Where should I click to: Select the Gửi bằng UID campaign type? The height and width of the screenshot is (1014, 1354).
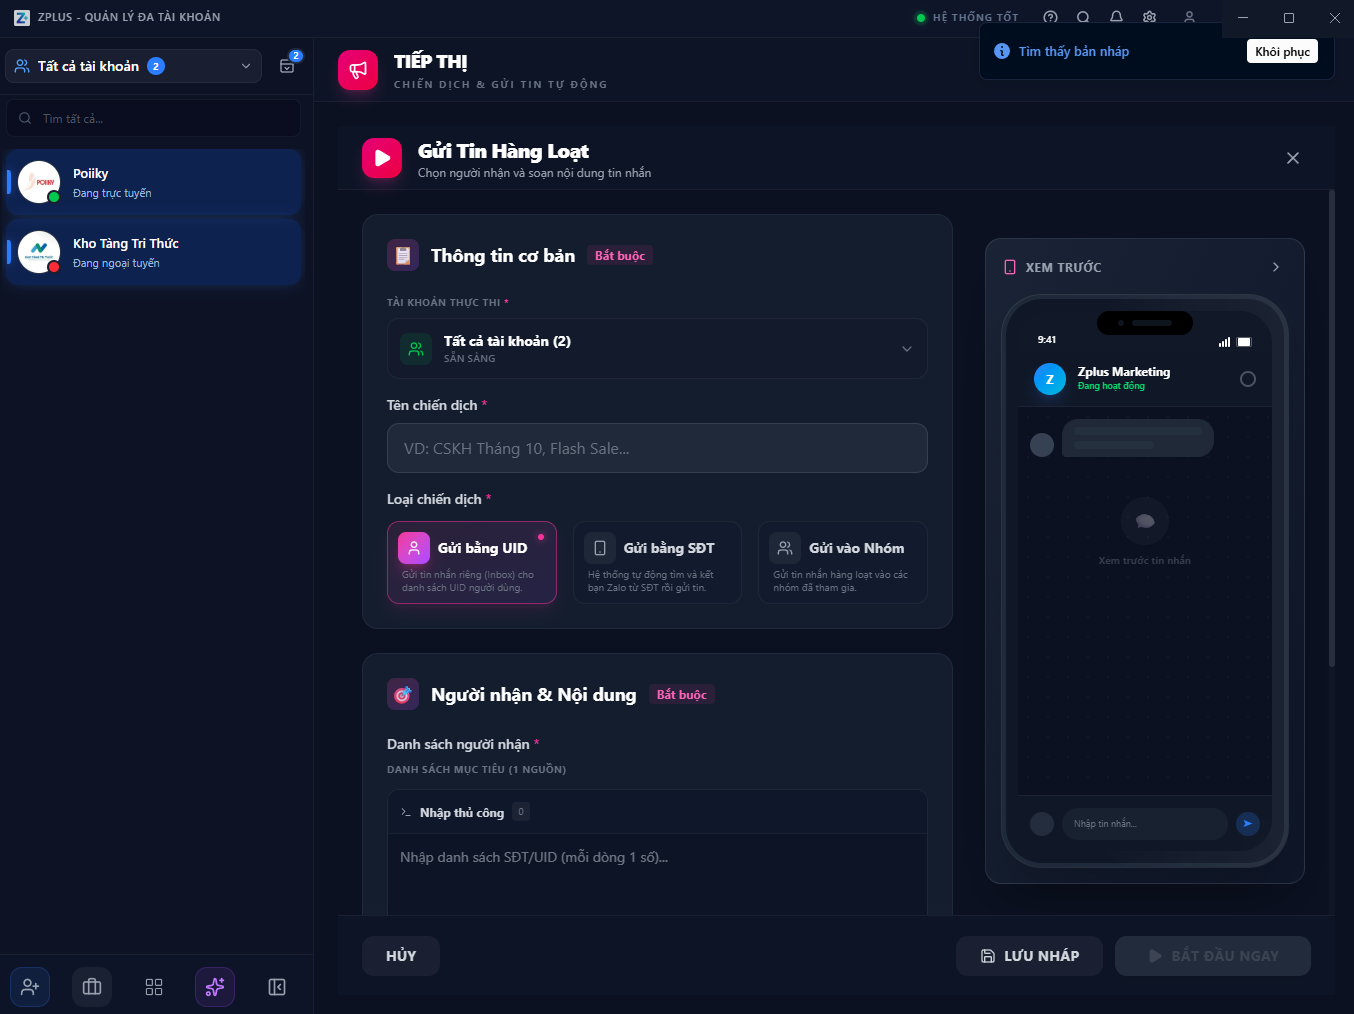point(471,563)
